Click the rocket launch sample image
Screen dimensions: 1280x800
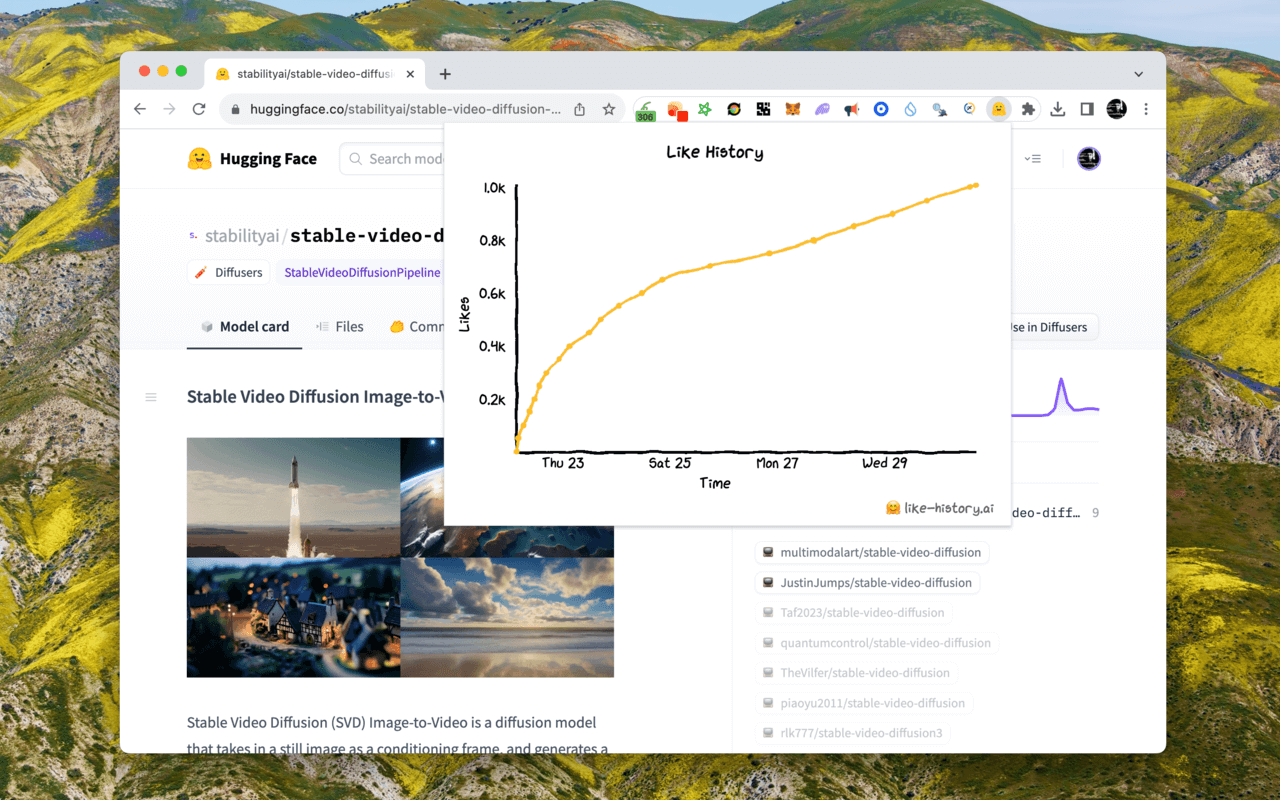[293, 497]
